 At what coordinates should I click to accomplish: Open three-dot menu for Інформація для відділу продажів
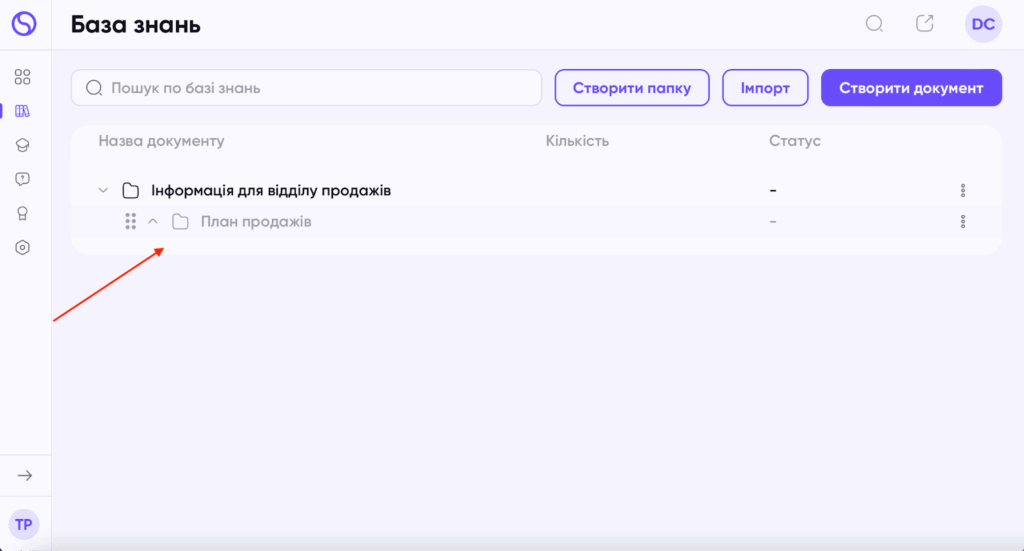coord(963,191)
